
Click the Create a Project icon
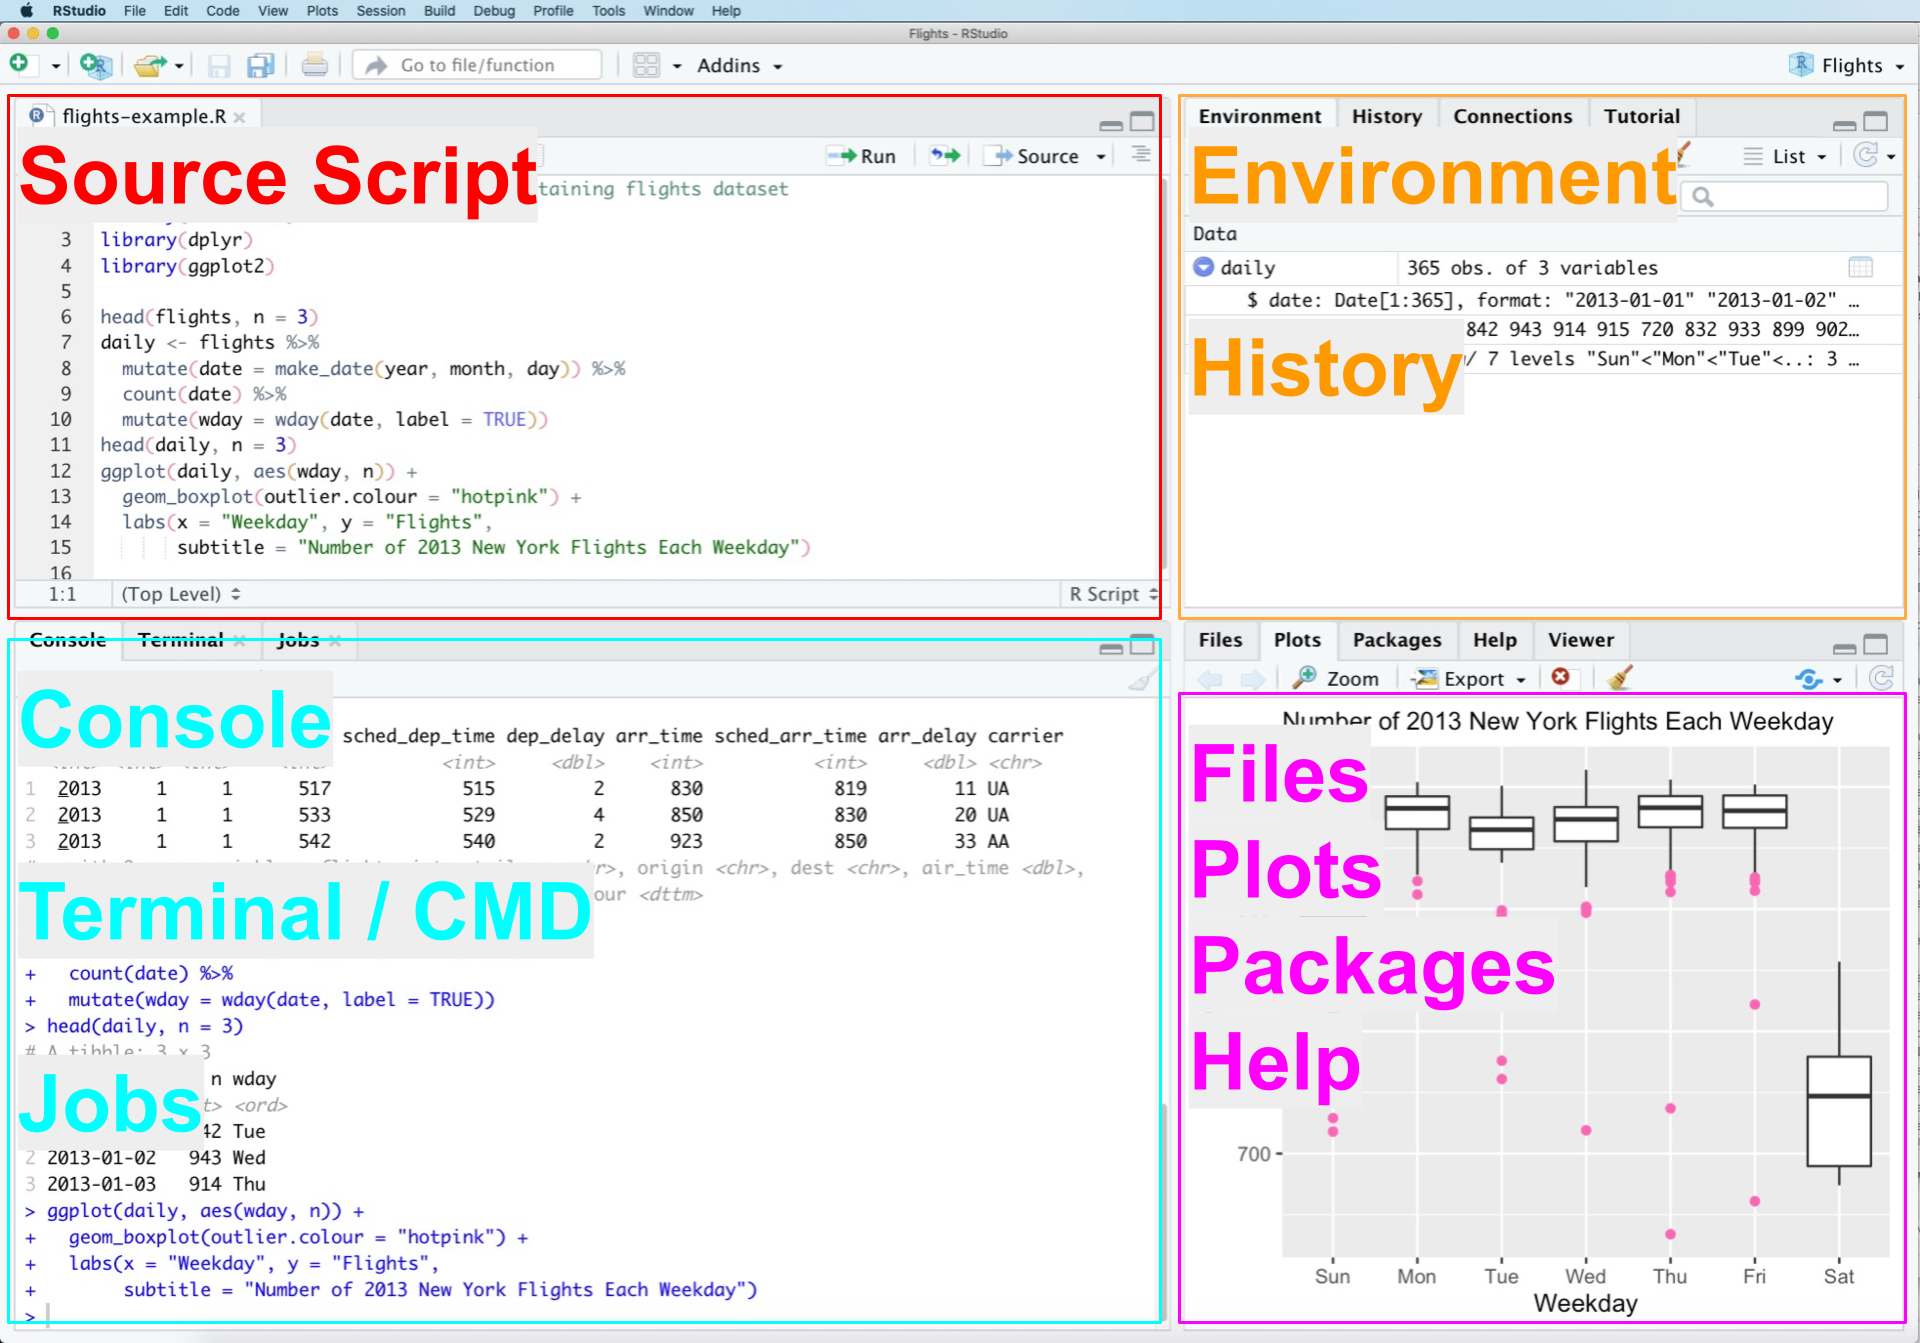click(95, 66)
